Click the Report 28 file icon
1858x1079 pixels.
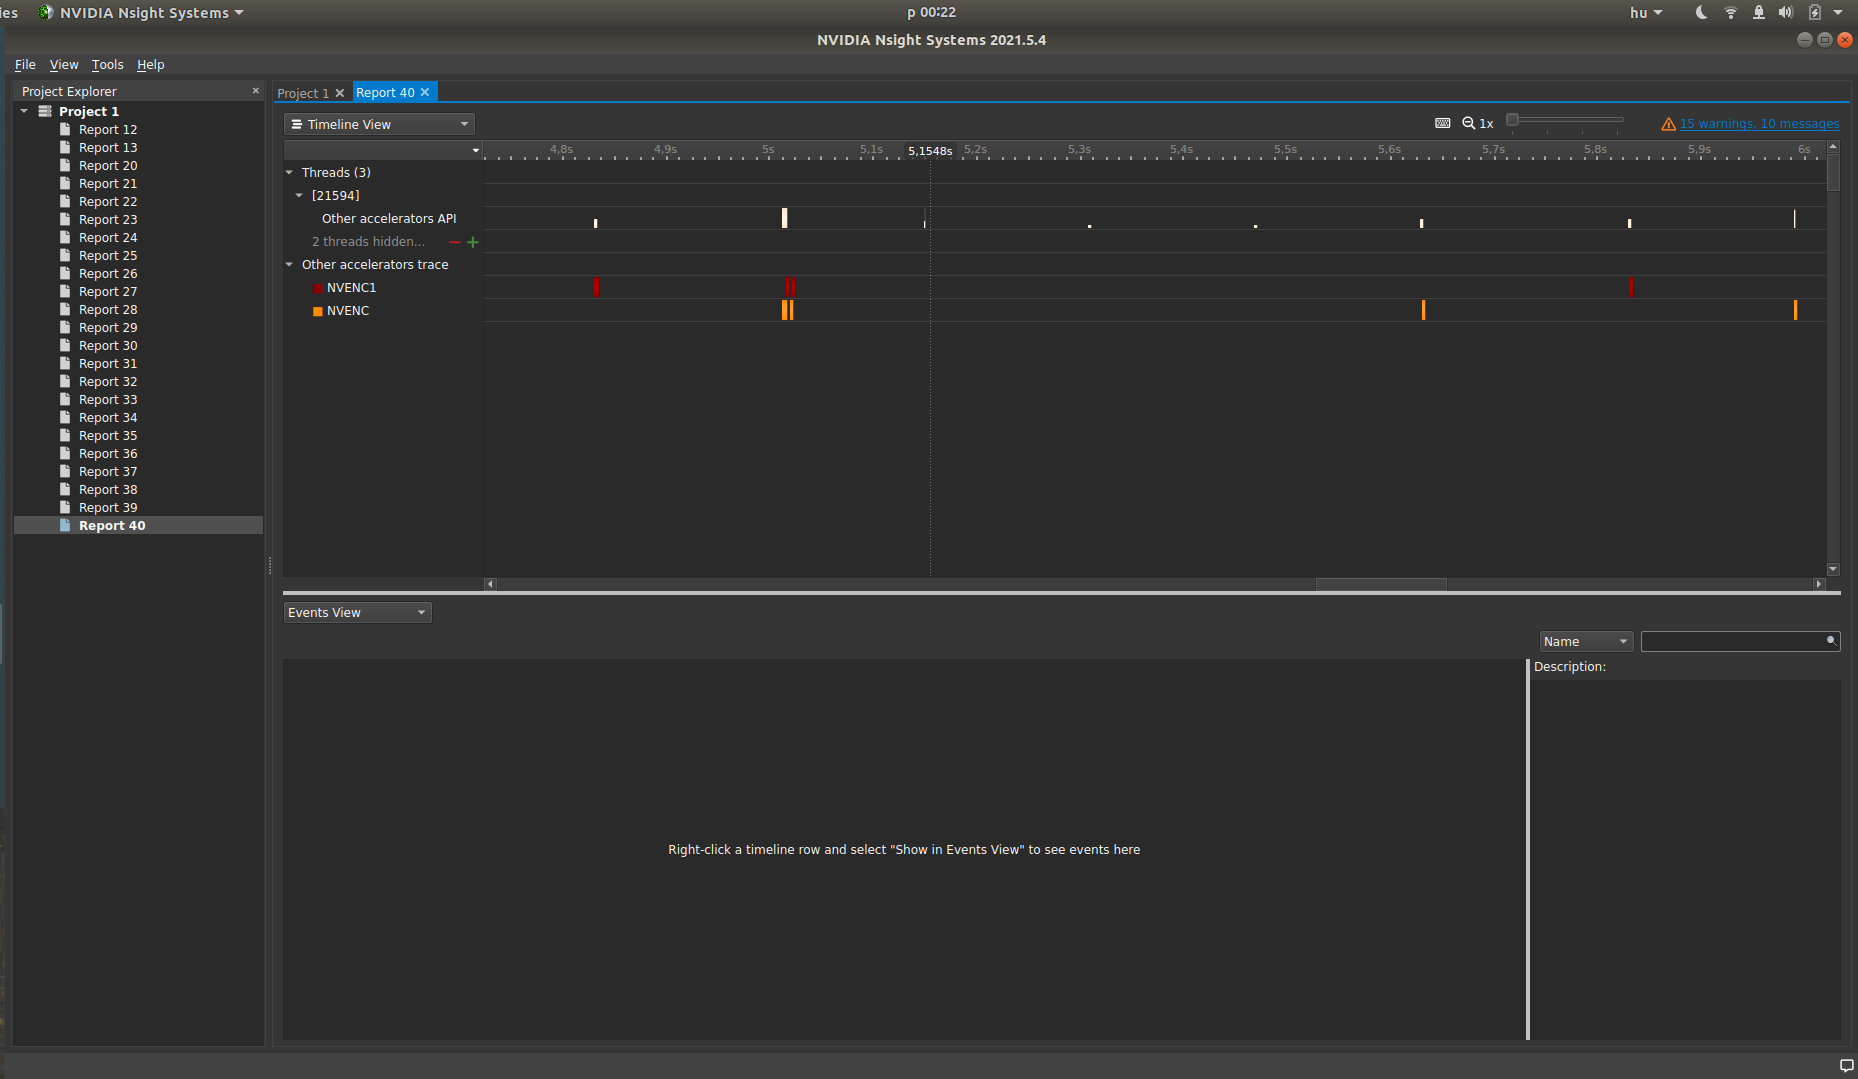[65, 309]
